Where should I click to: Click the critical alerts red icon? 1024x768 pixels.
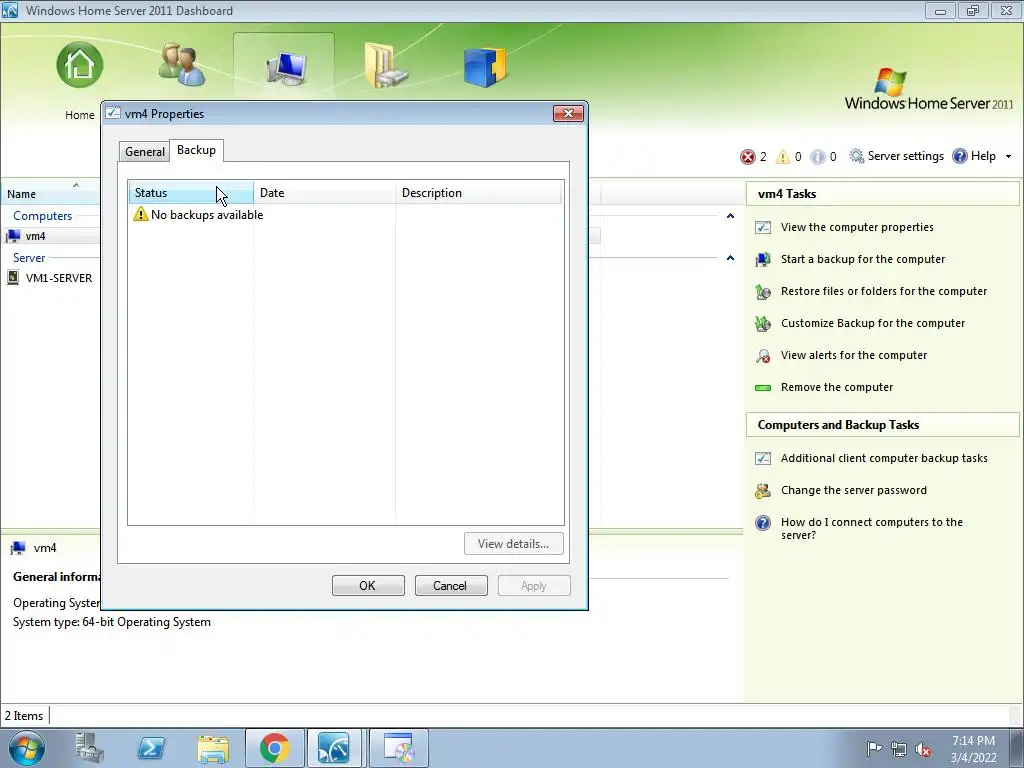point(747,157)
